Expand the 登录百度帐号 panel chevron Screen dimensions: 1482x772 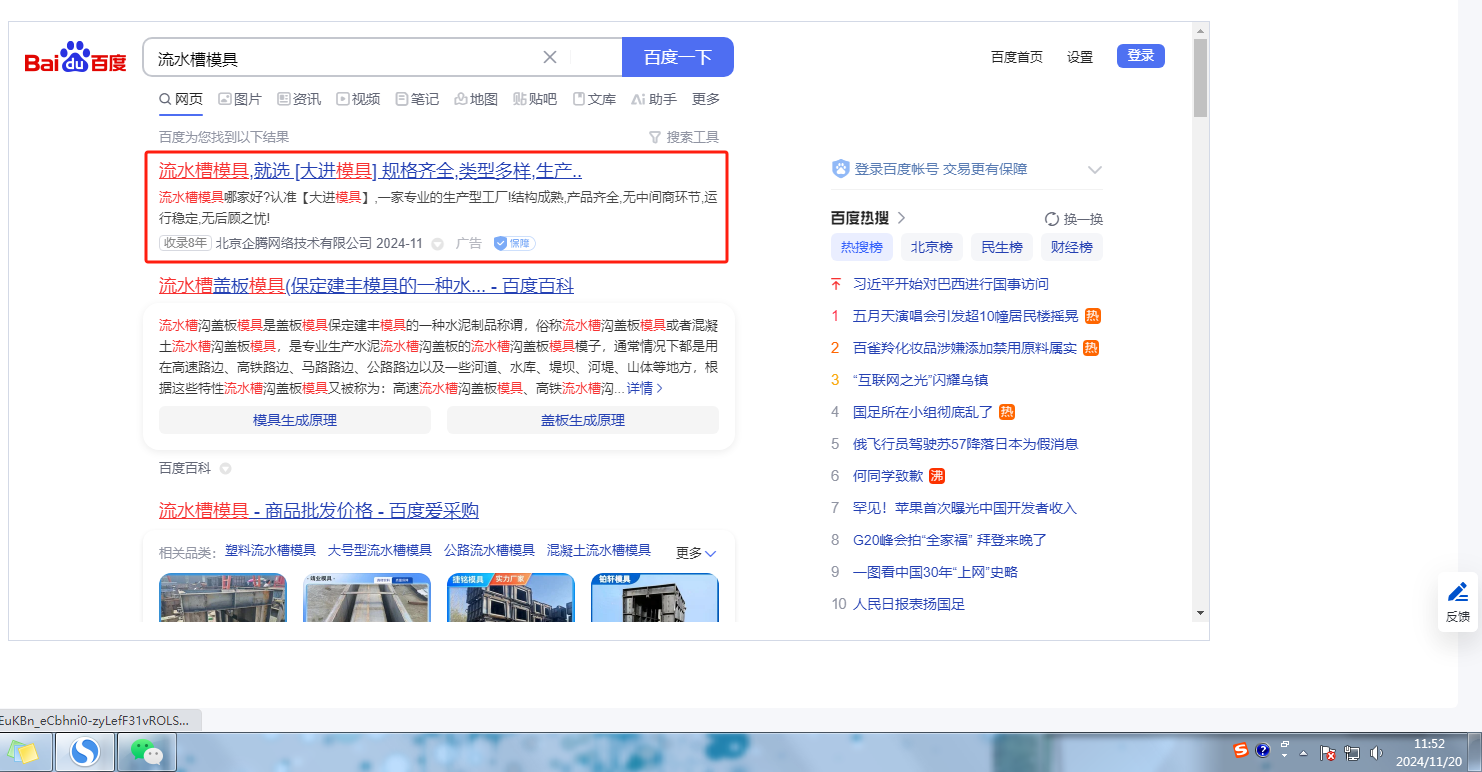(1094, 170)
